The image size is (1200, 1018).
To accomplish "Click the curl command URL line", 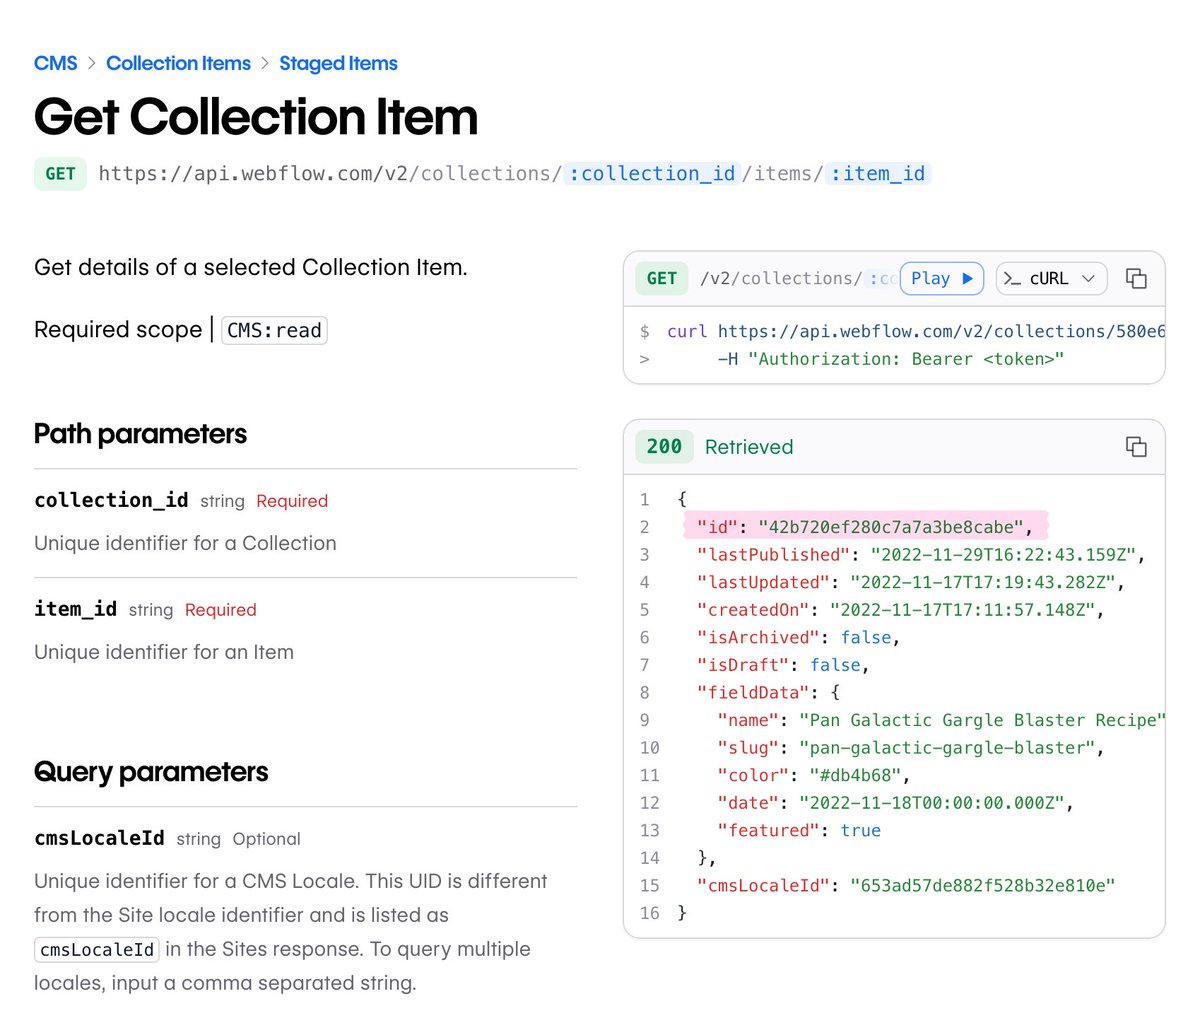I will (916, 331).
